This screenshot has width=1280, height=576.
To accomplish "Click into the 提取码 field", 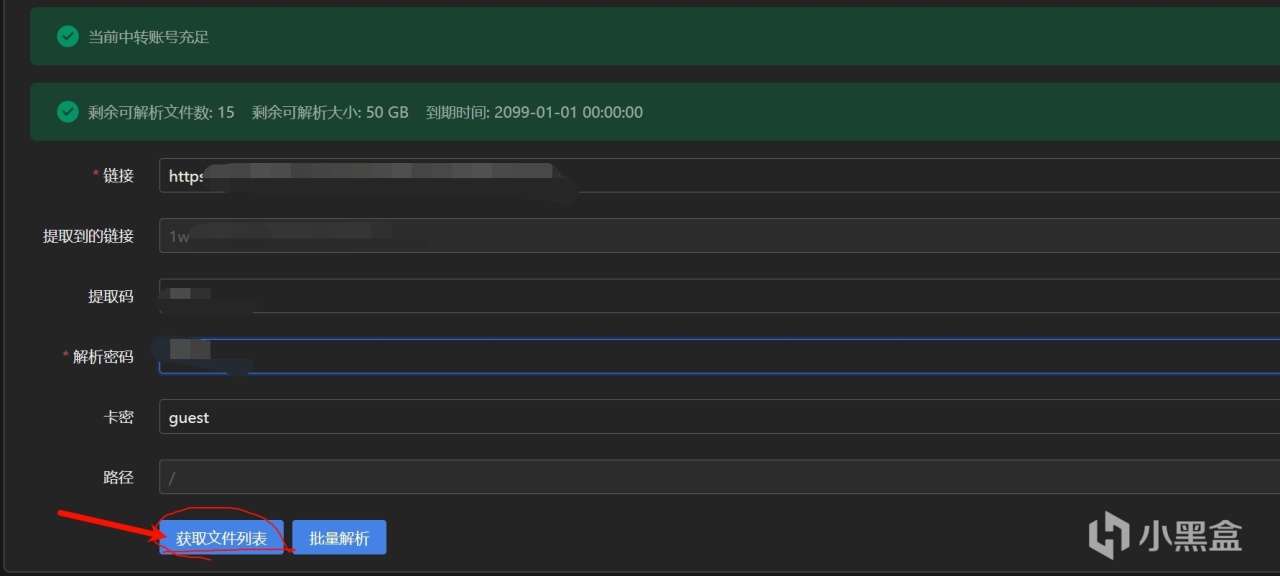I will [719, 296].
